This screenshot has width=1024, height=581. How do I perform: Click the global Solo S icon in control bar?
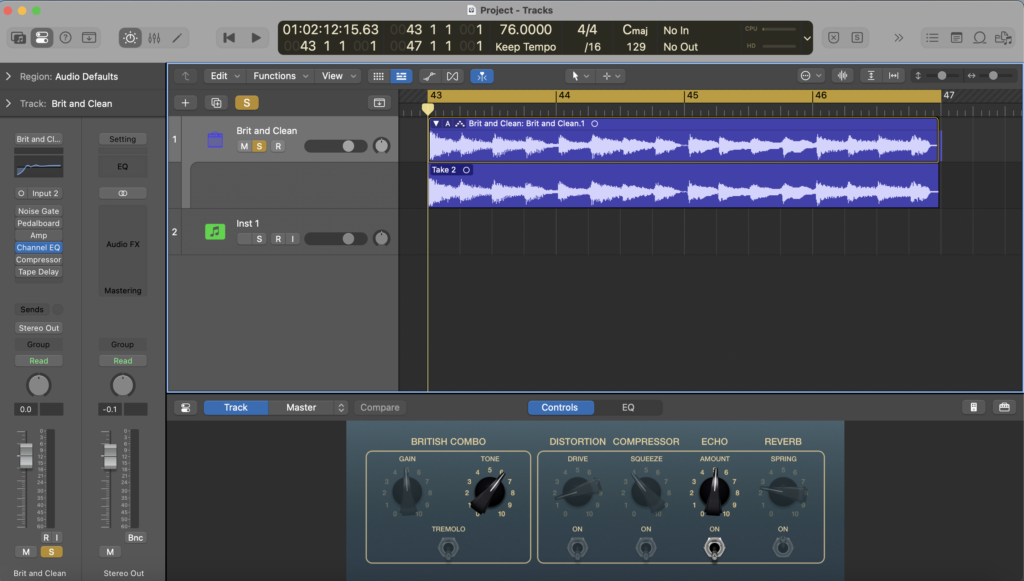(x=857, y=38)
